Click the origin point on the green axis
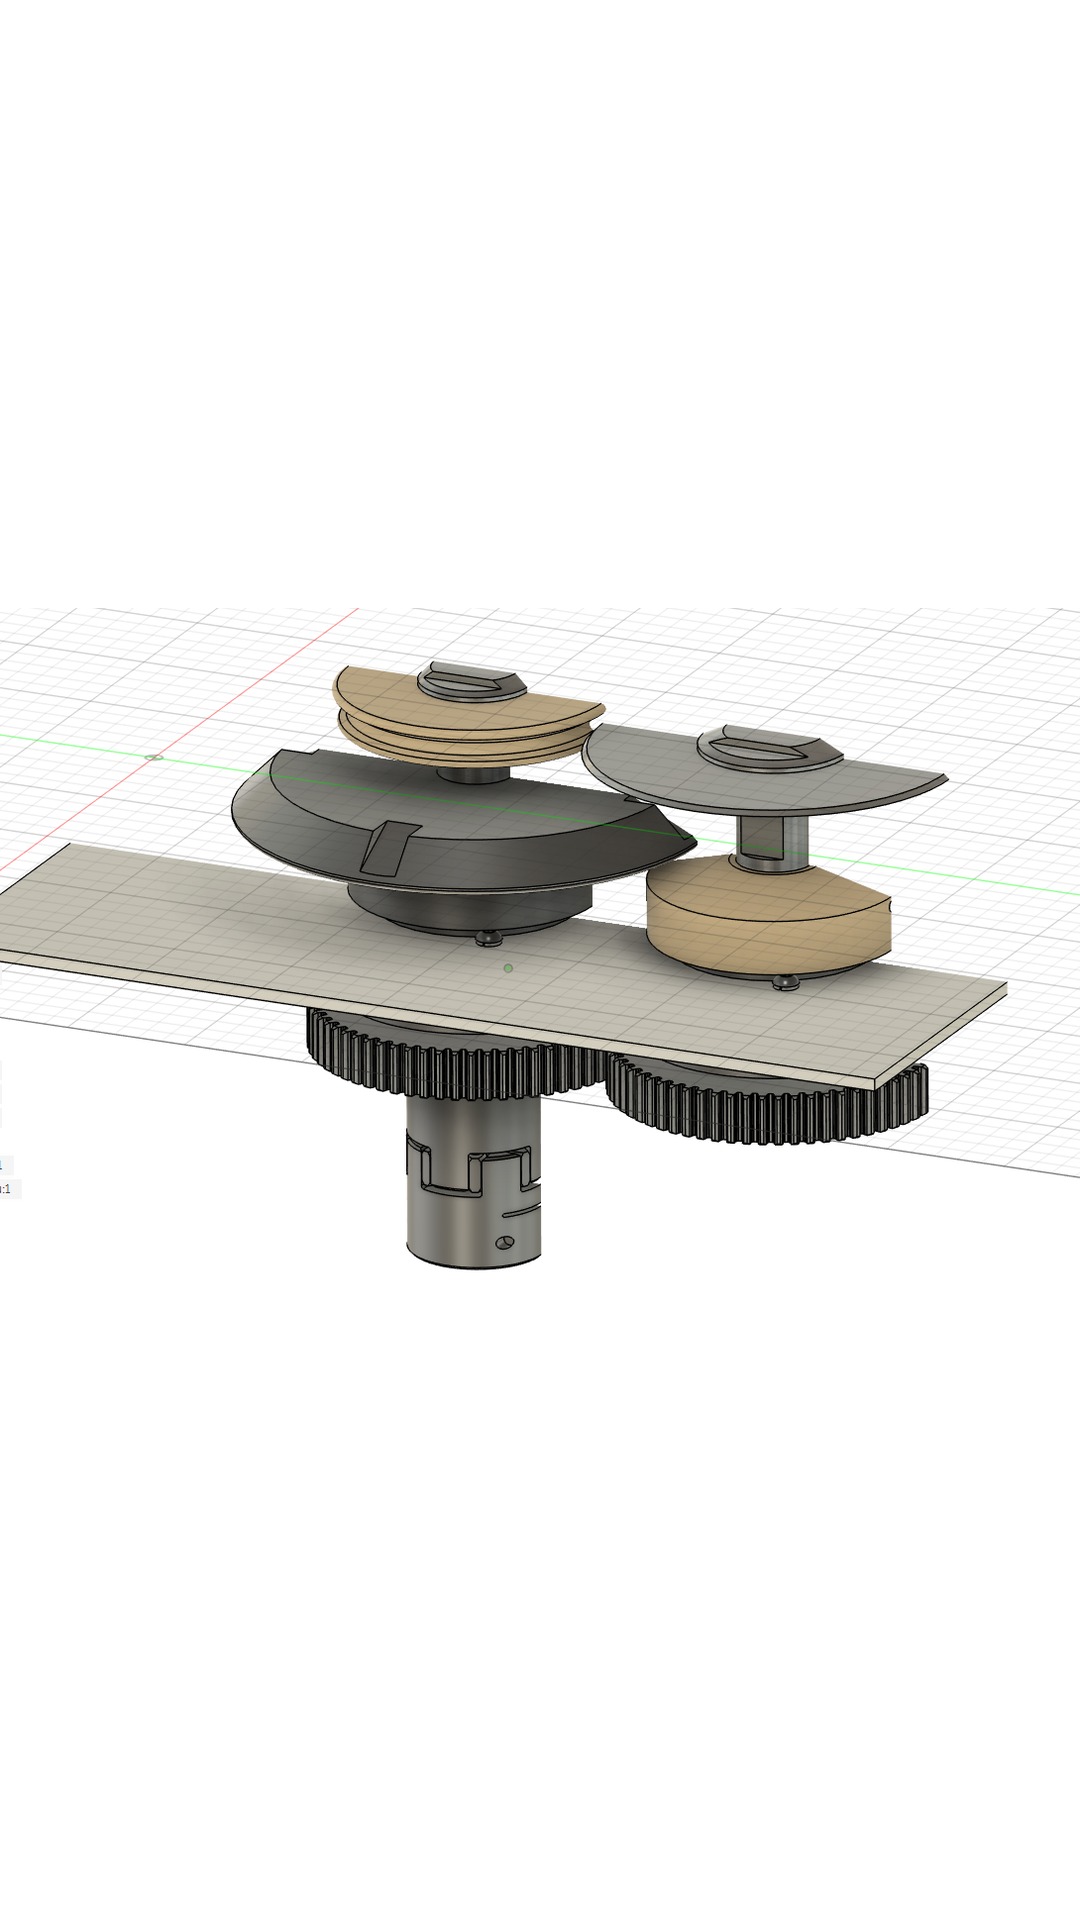 click(x=153, y=757)
